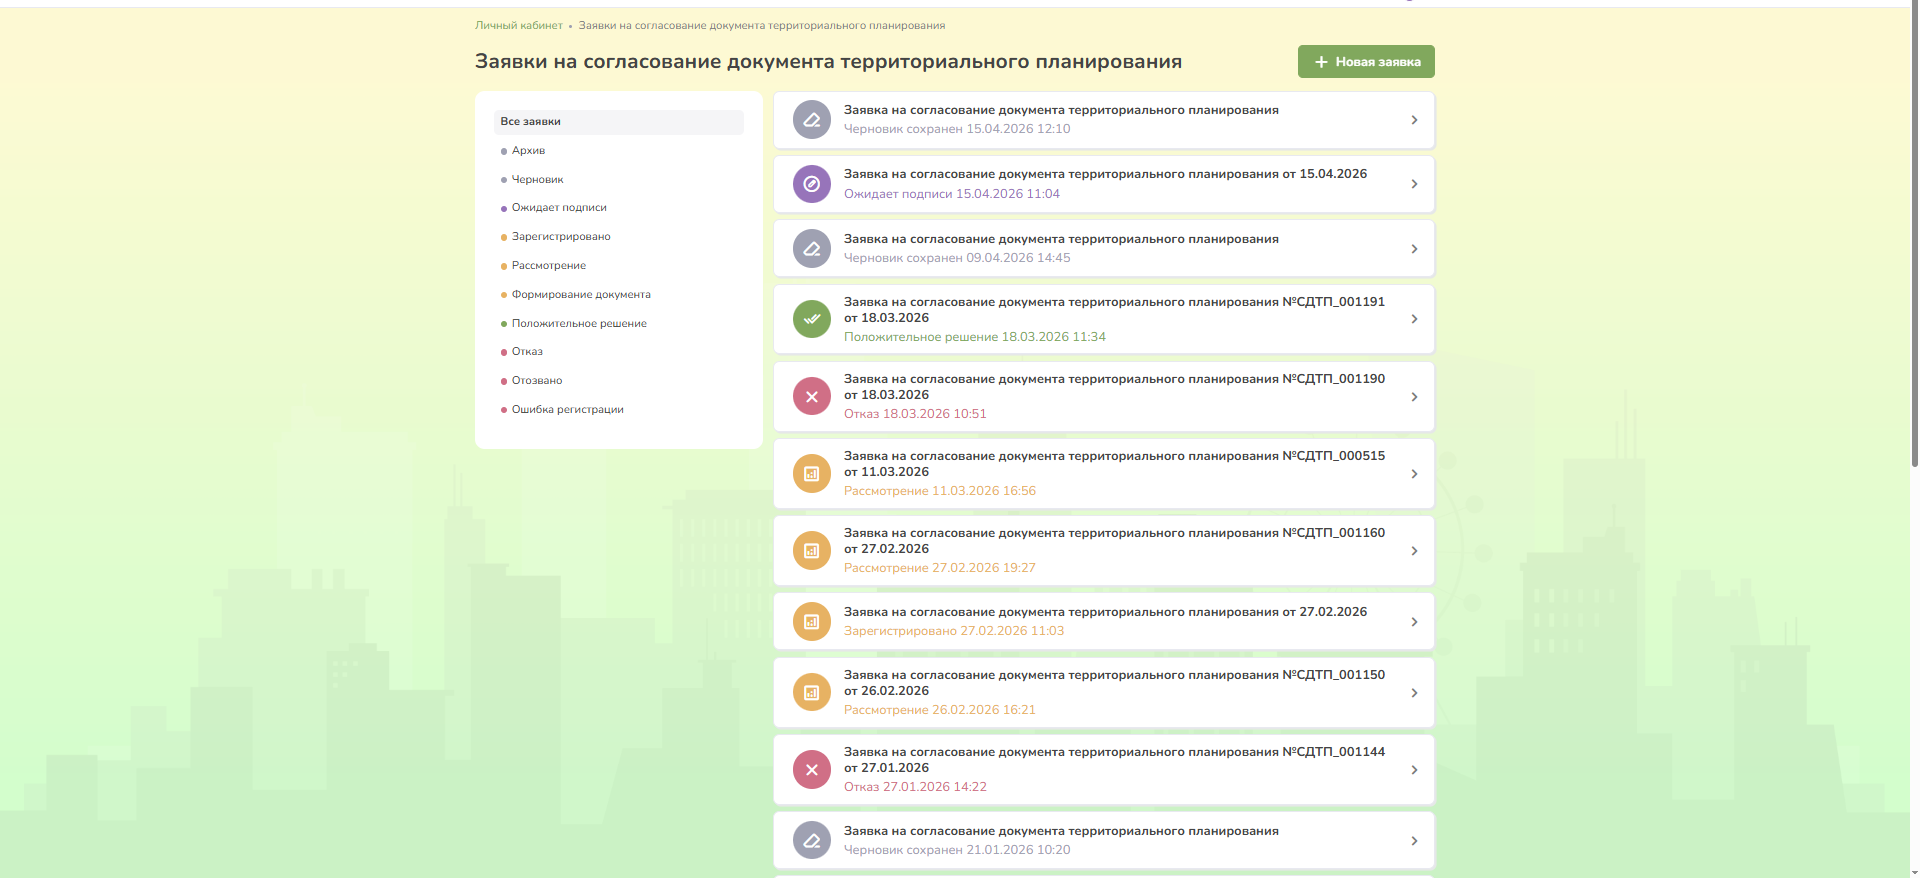Click the red rejection icon for СДТП_001144
The image size is (1920, 878).
(x=811, y=770)
